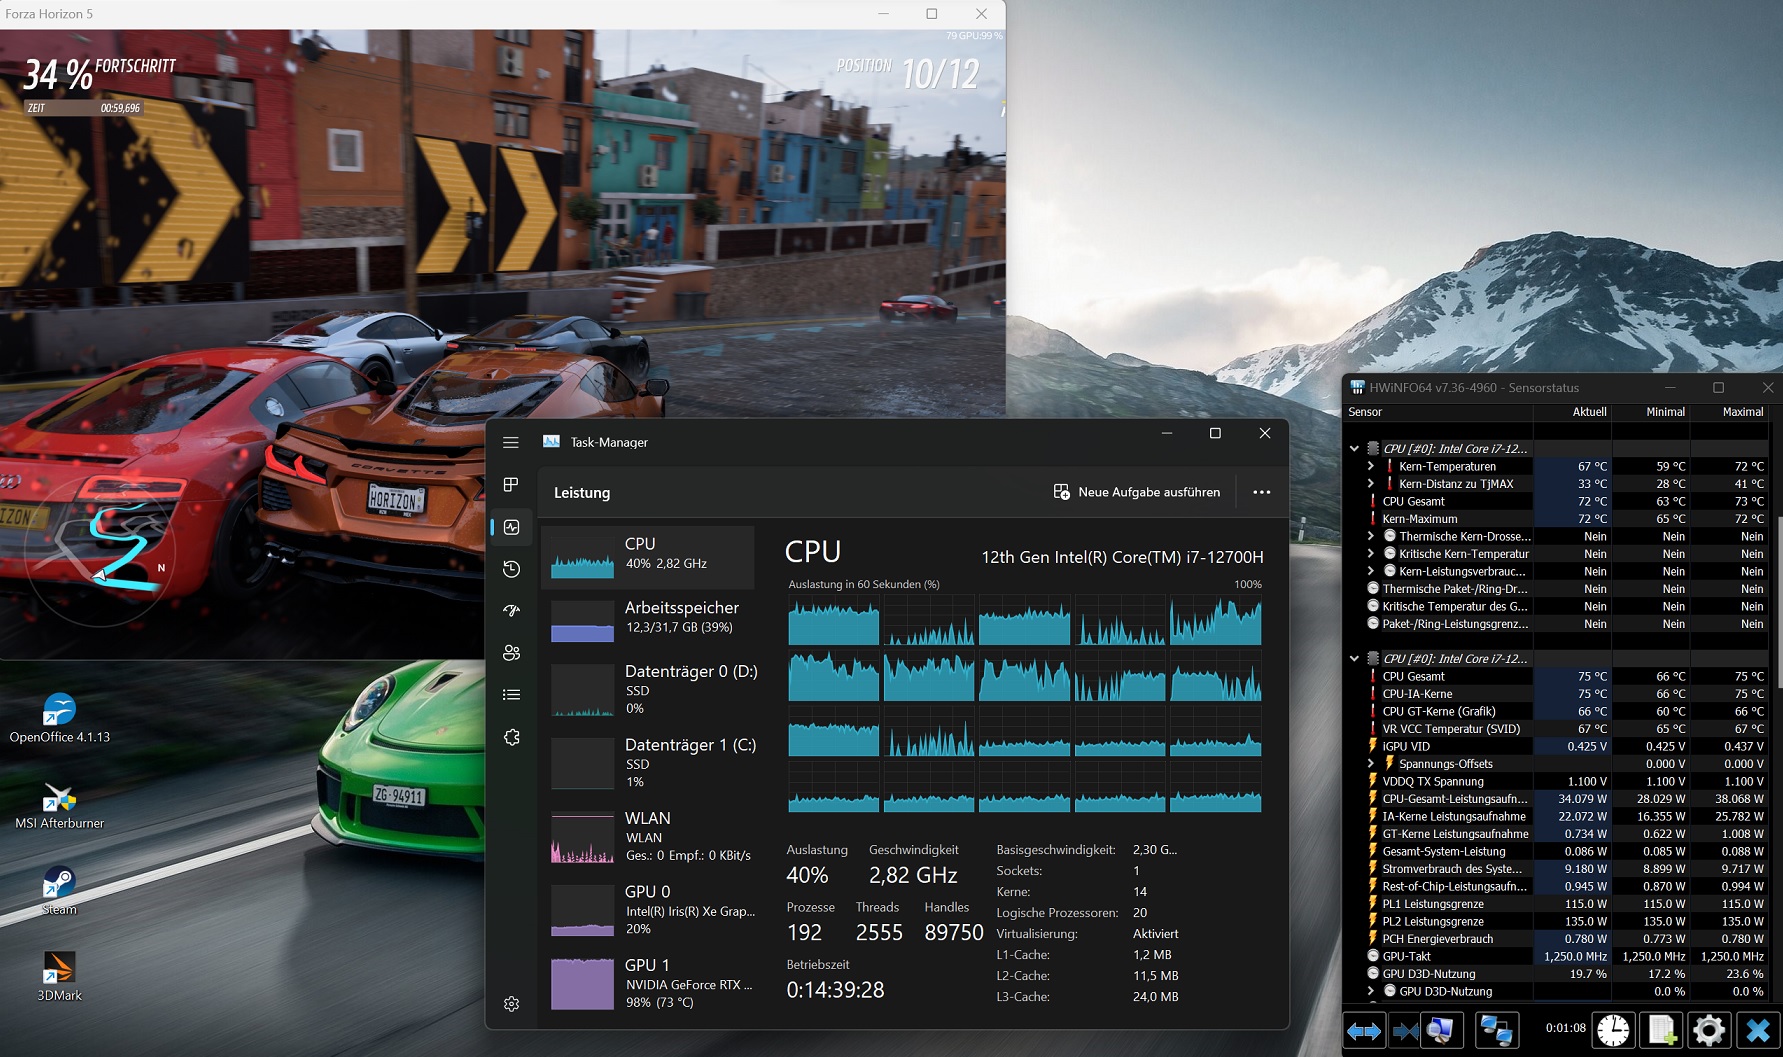The height and width of the screenshot is (1057, 1783).
Task: Click HWiNFO monitor with magnifier icon
Action: pos(1441,1030)
